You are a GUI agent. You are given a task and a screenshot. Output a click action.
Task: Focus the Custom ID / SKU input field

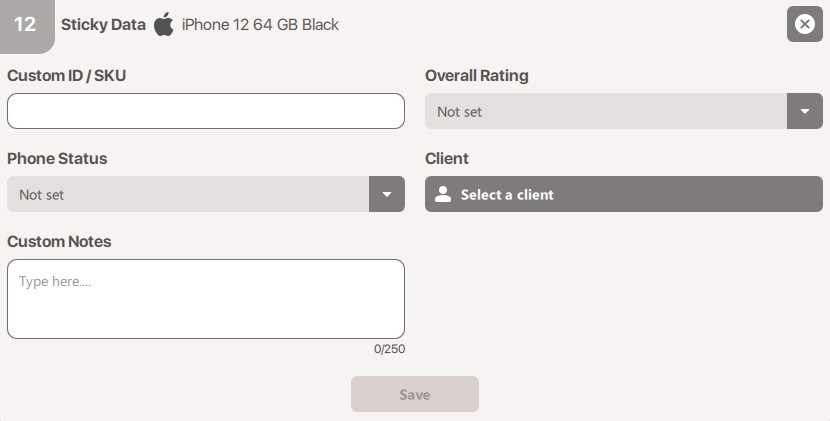point(205,111)
